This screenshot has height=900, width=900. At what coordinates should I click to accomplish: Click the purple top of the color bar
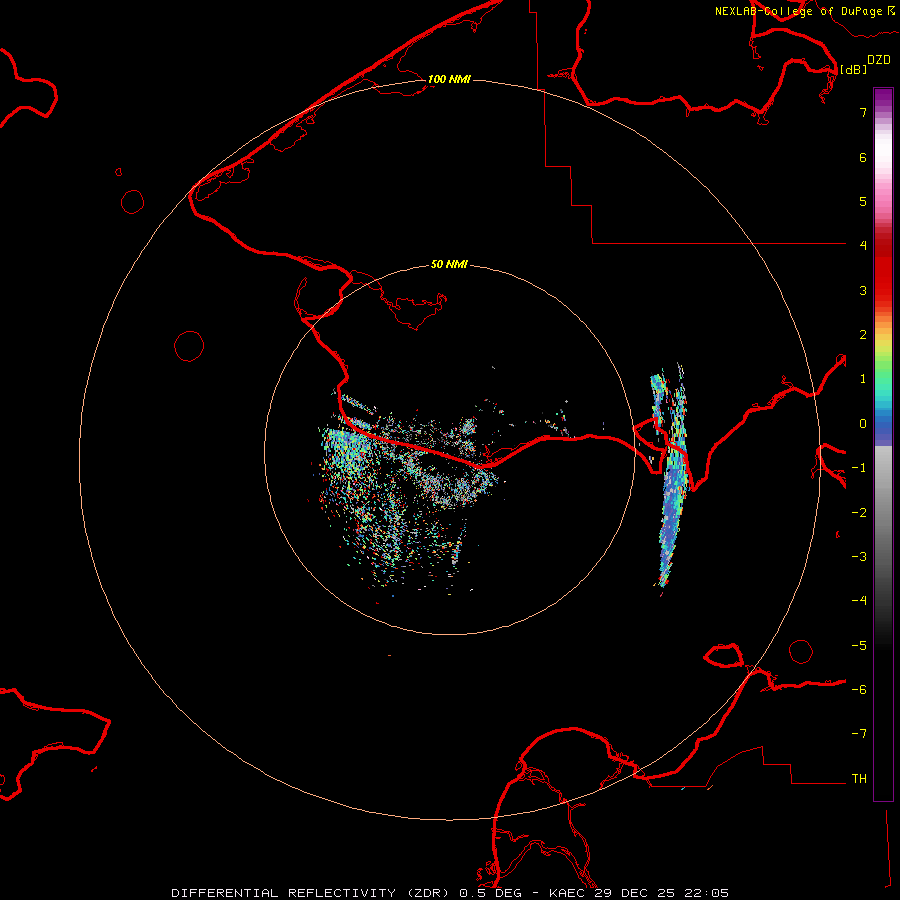tap(883, 98)
